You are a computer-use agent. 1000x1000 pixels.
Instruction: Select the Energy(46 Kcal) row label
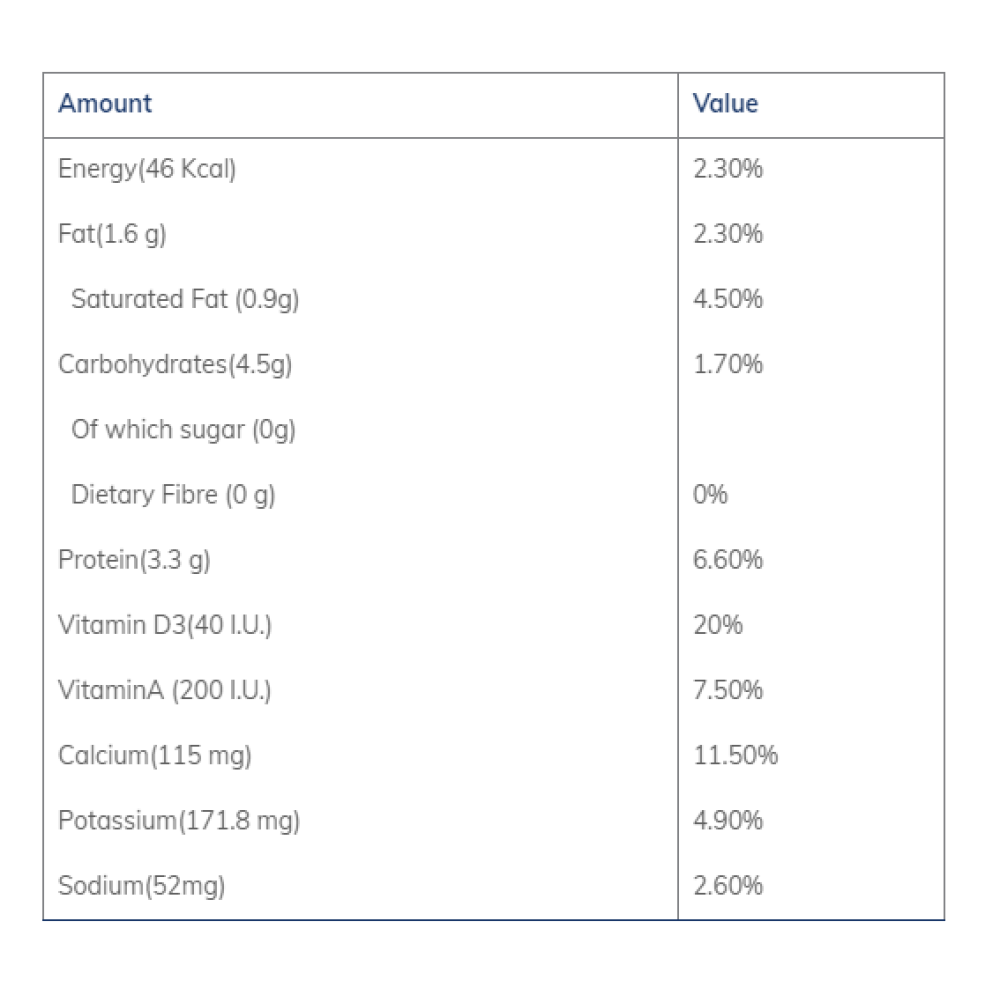[147, 169]
